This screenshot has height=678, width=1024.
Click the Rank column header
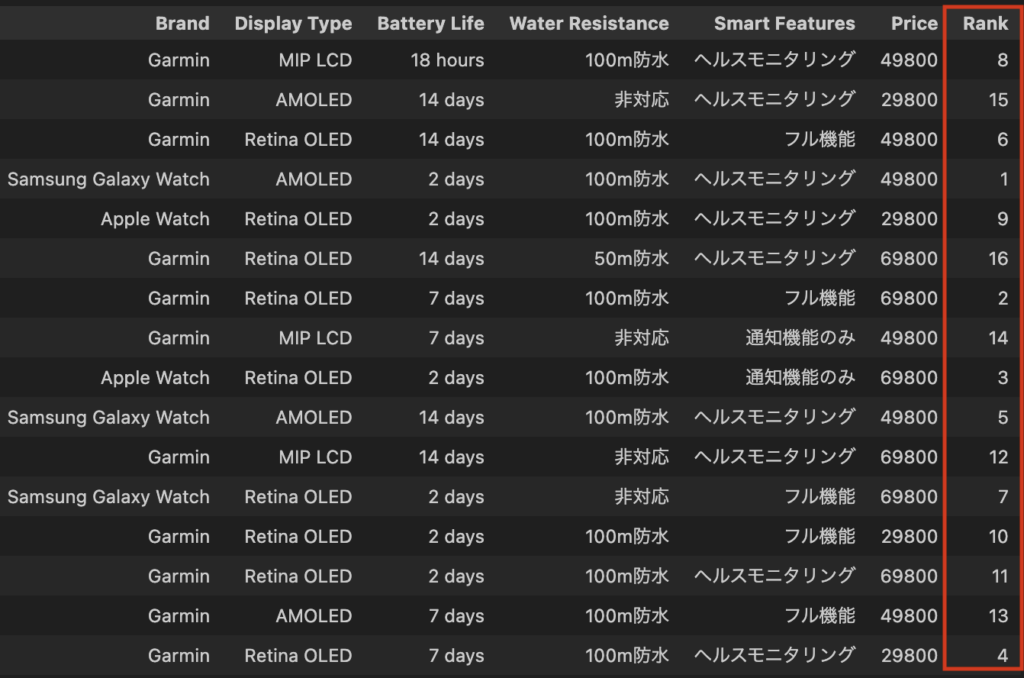(985, 24)
